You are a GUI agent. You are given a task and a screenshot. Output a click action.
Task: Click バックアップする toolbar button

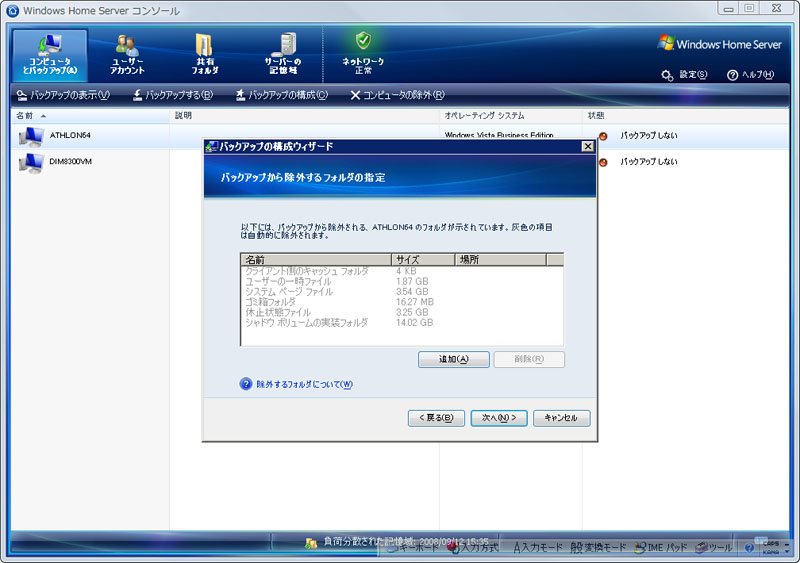click(x=172, y=95)
